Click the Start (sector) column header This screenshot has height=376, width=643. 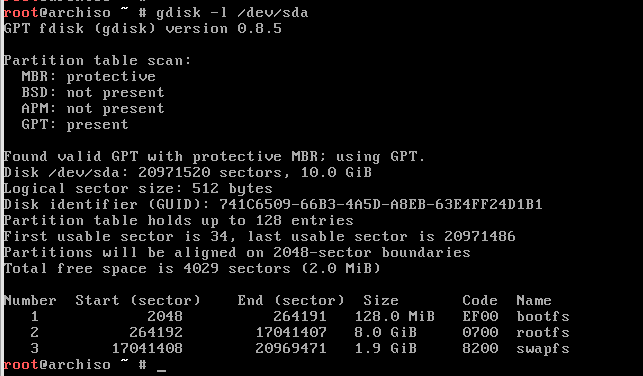point(138,300)
